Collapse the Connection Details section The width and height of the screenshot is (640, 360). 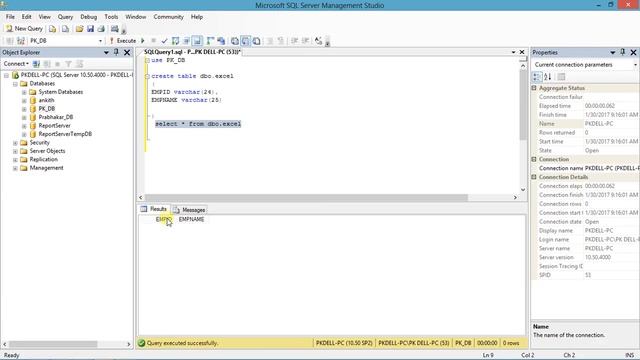(534, 177)
